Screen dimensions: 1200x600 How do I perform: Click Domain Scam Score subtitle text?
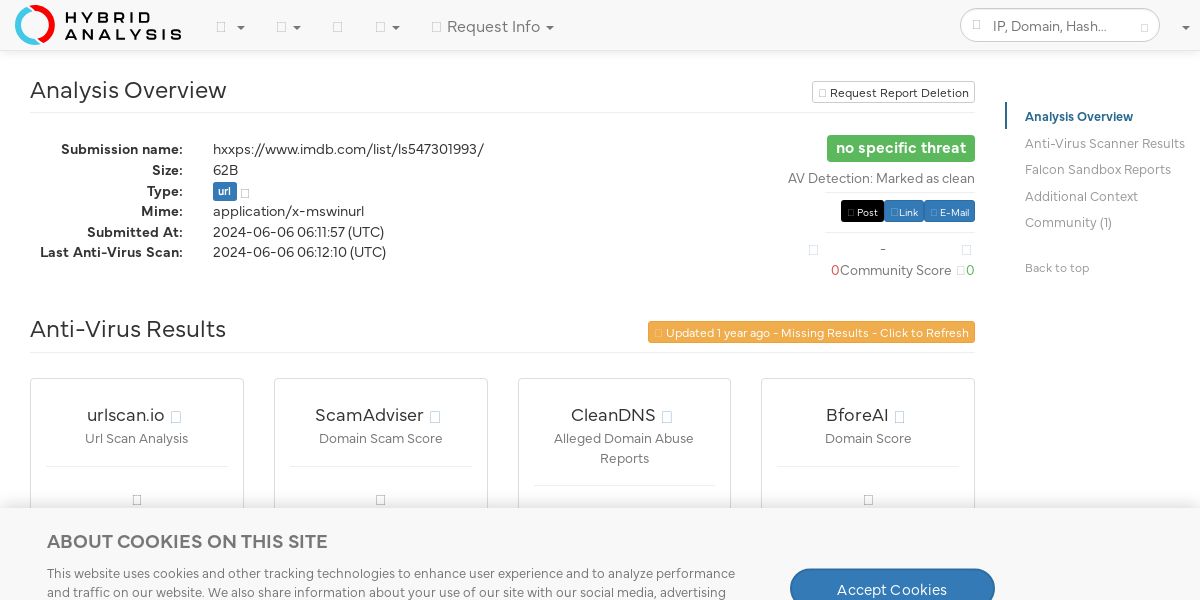tap(381, 439)
